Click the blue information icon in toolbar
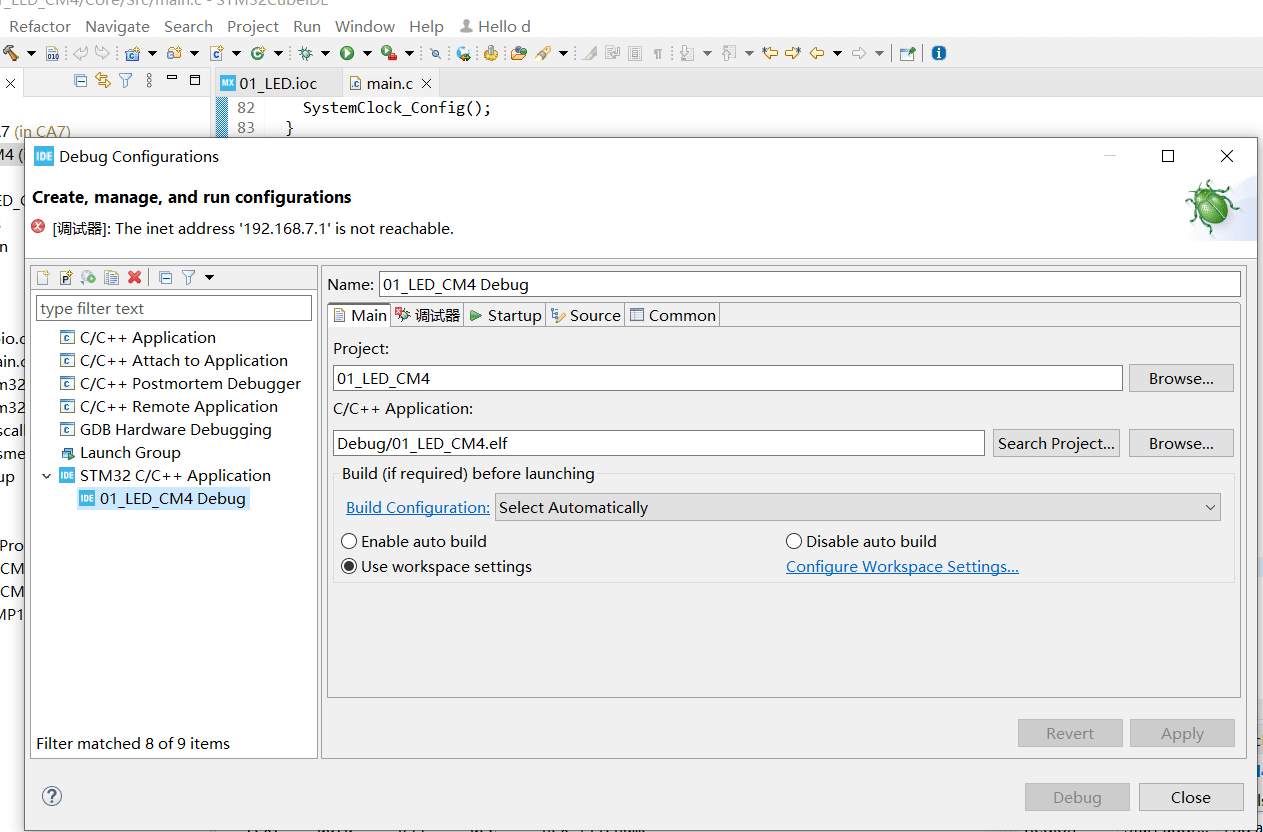 tap(939, 53)
